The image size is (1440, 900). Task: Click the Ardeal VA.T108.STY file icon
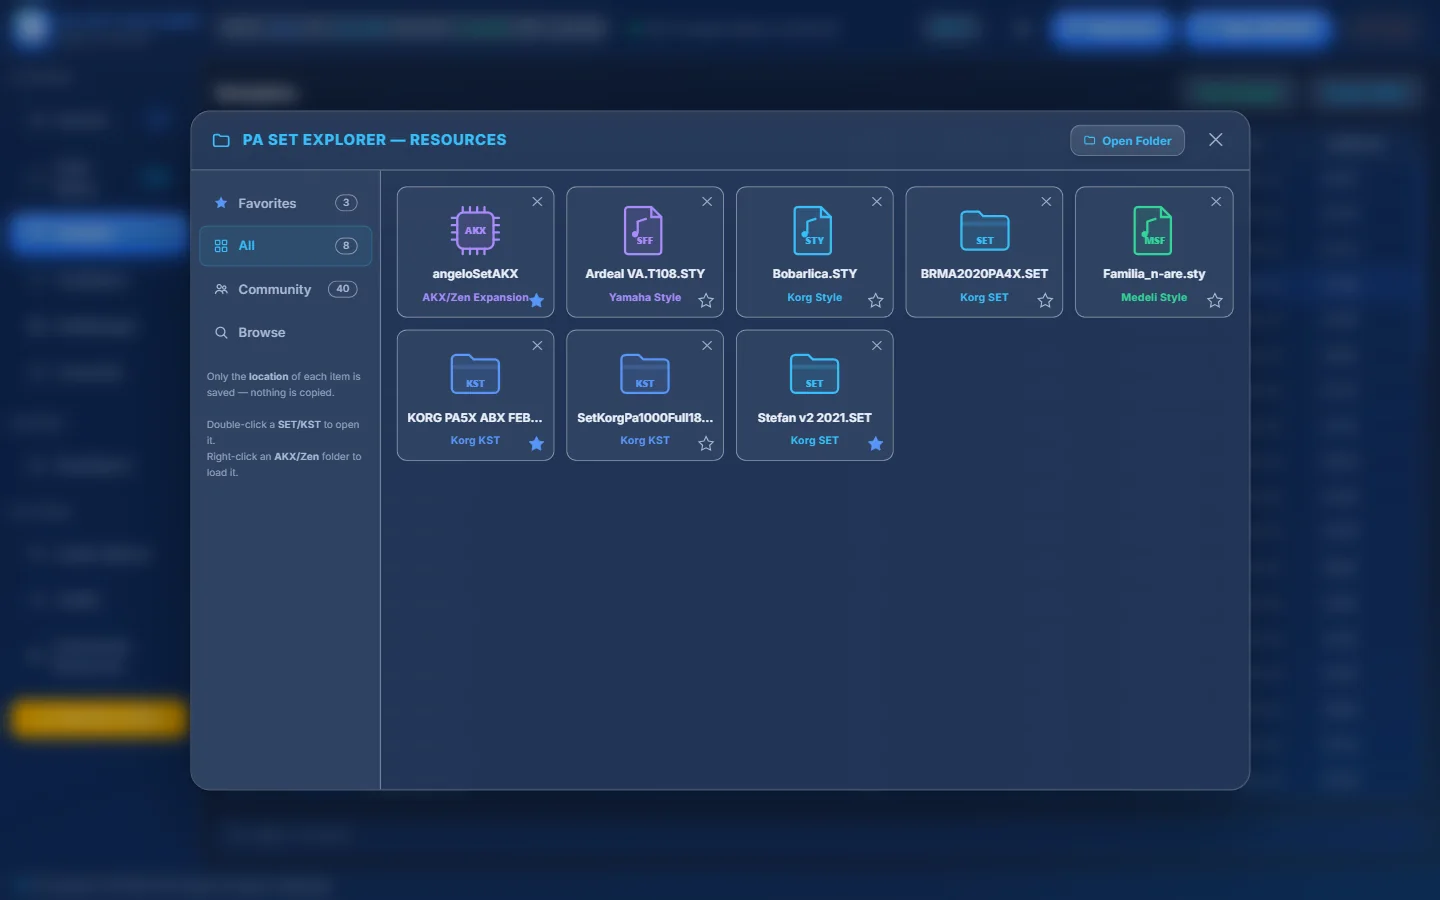coord(644,230)
